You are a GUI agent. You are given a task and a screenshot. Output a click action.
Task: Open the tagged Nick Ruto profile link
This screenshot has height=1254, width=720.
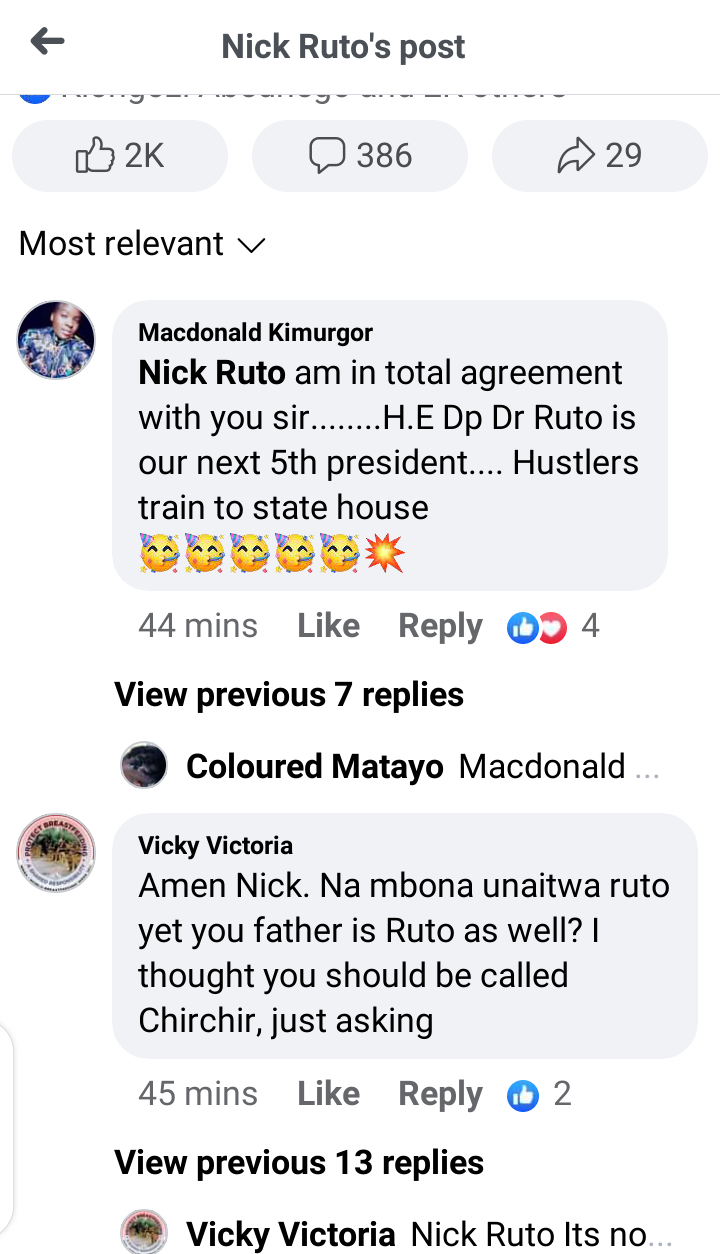(212, 372)
